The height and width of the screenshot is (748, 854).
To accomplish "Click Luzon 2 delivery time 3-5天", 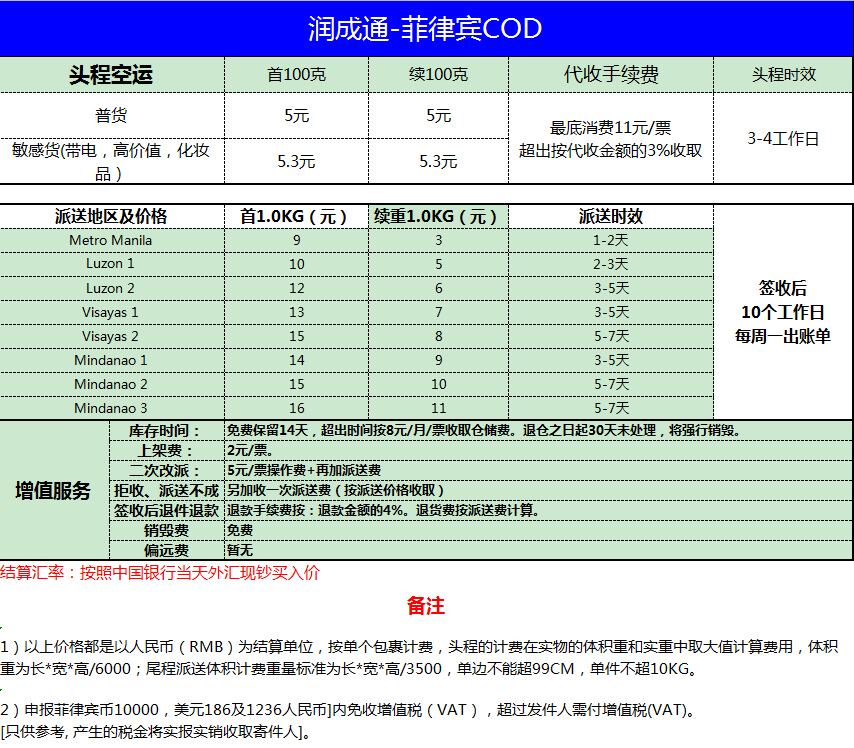I will pos(611,288).
